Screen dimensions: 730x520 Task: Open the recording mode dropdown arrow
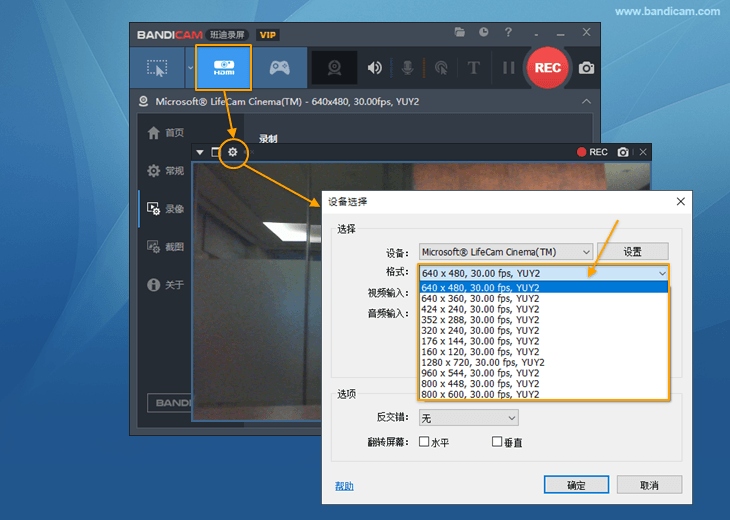190,68
